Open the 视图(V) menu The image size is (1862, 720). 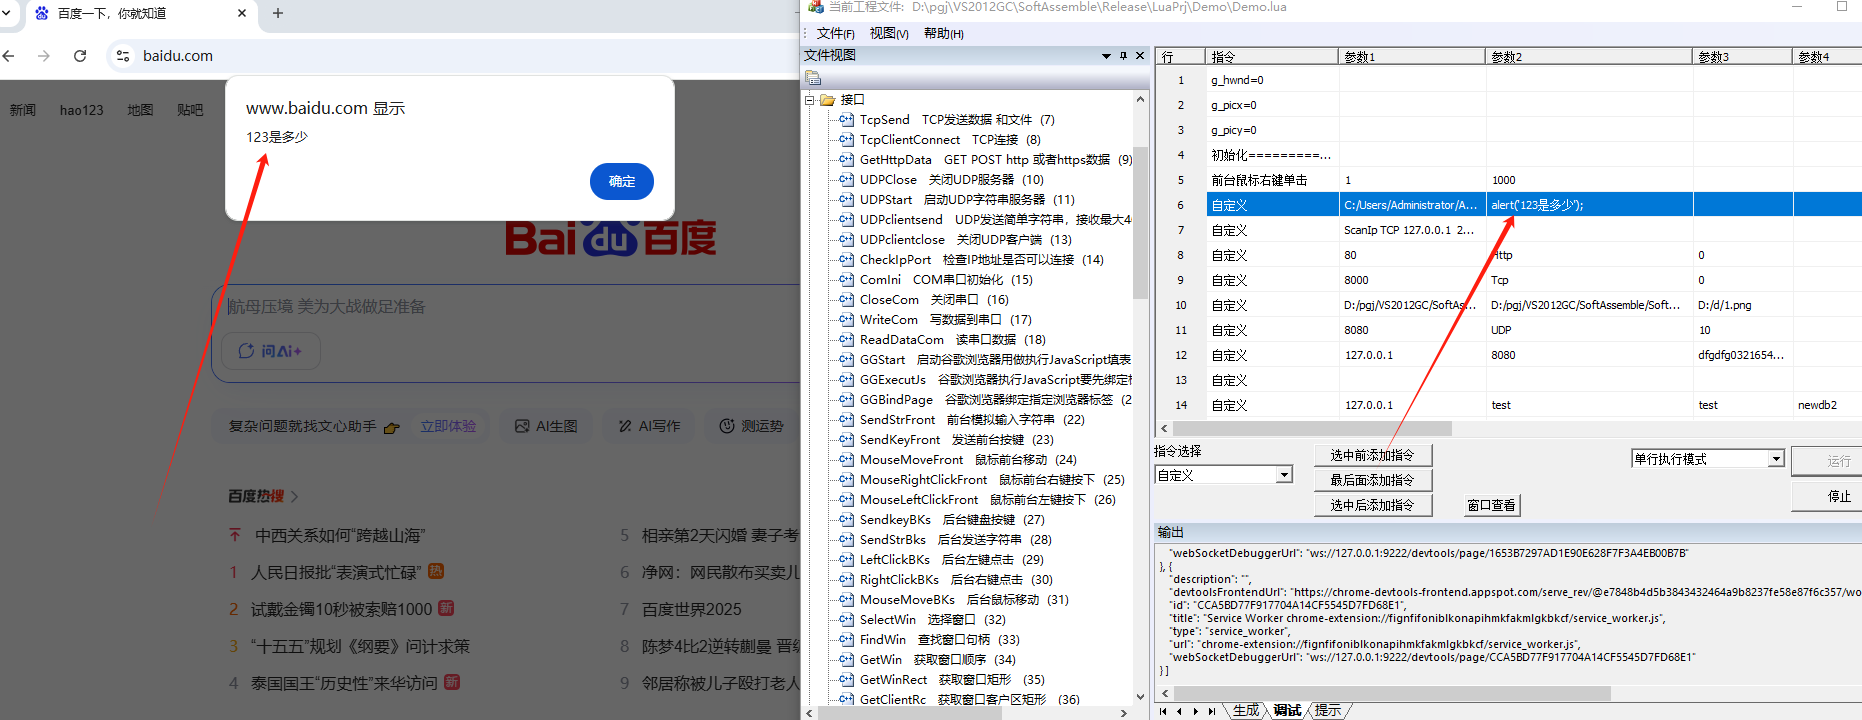889,33
